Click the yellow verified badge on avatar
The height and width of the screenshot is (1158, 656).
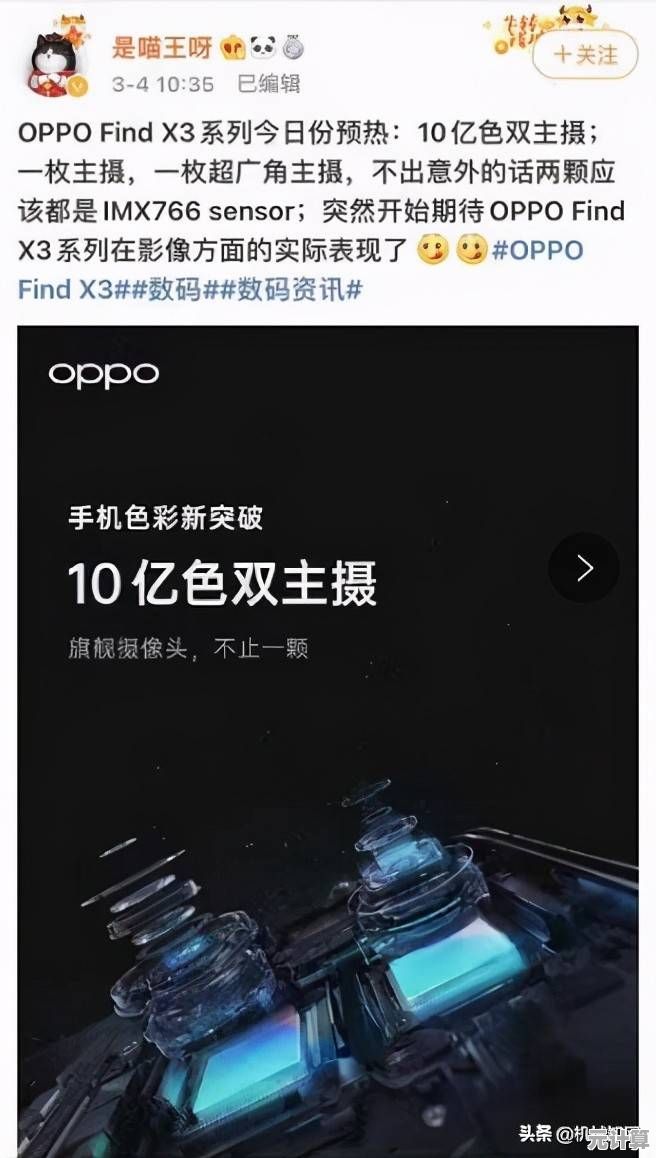click(x=79, y=86)
